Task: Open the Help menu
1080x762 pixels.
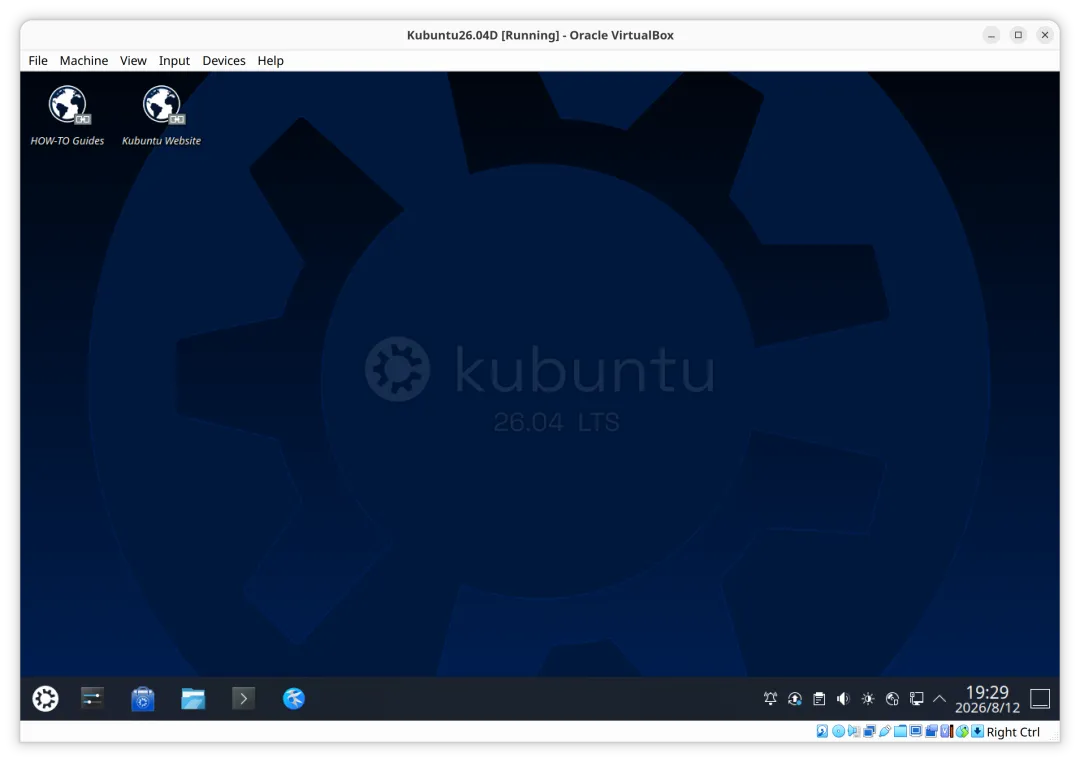Action: 271,61
